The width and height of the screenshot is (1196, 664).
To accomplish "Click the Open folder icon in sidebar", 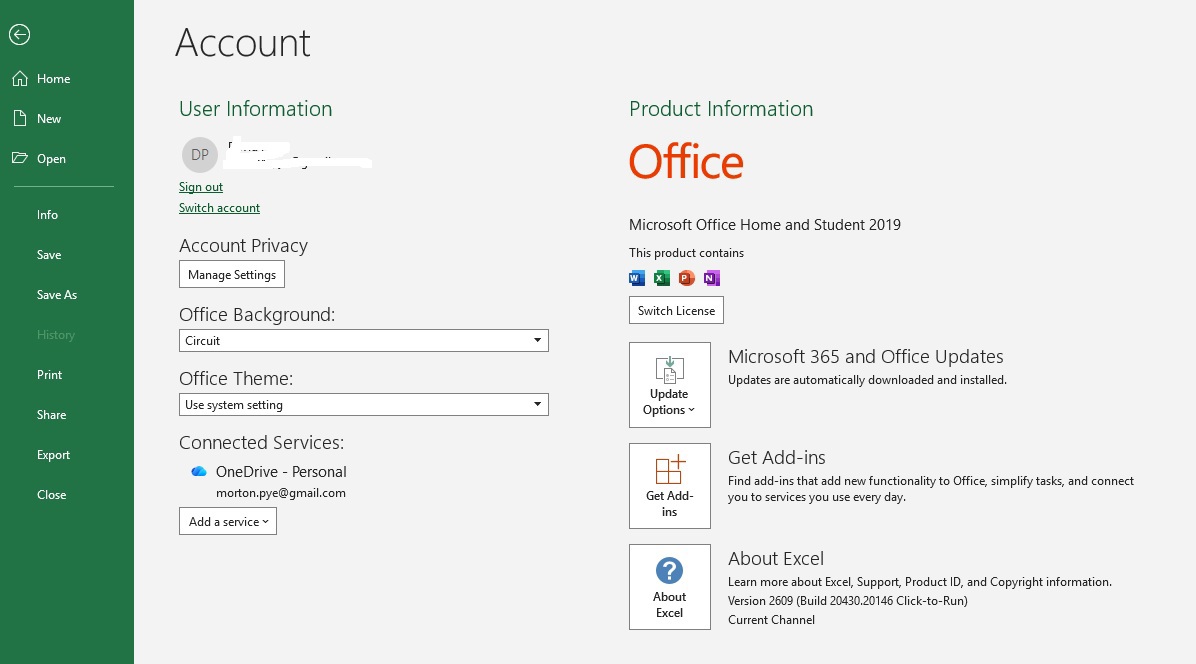I will (x=20, y=158).
